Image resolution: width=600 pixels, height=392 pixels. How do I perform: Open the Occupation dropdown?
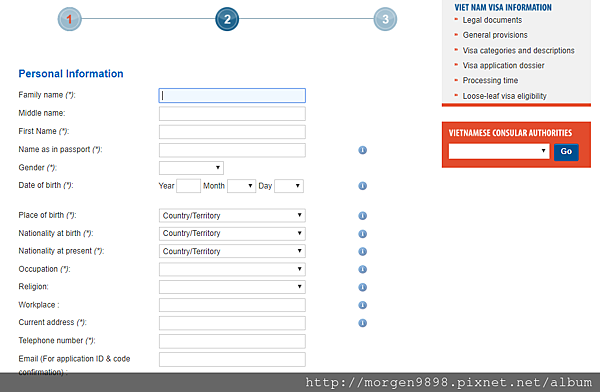click(x=232, y=269)
